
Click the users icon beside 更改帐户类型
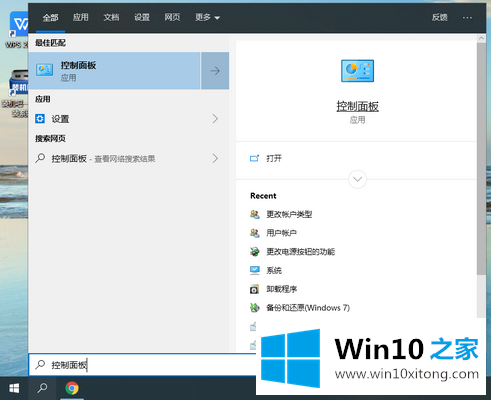point(255,214)
